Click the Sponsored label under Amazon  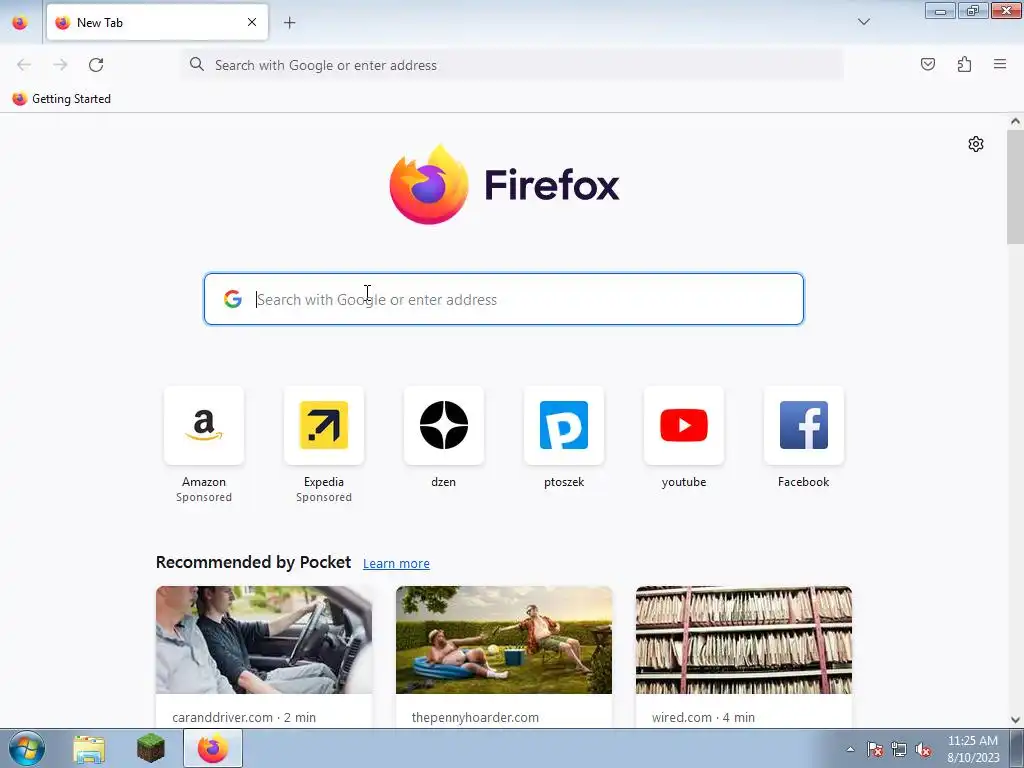click(204, 497)
